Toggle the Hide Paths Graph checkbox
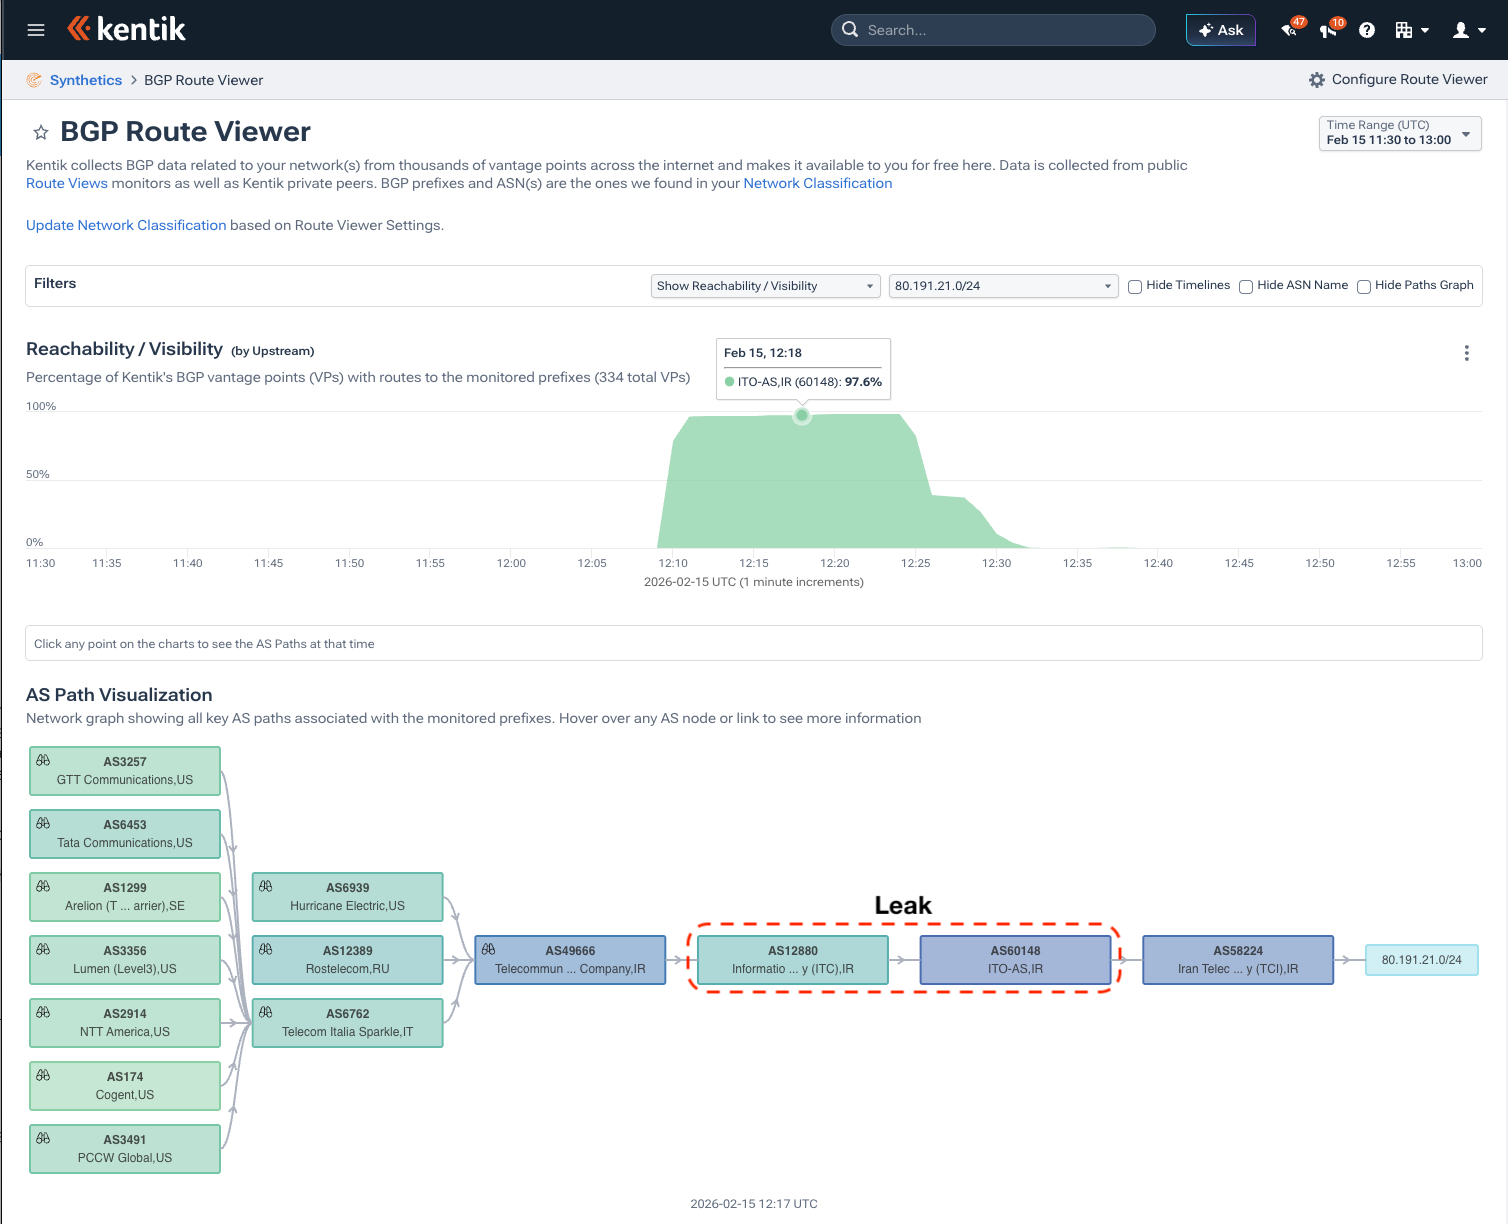 pyautogui.click(x=1364, y=287)
